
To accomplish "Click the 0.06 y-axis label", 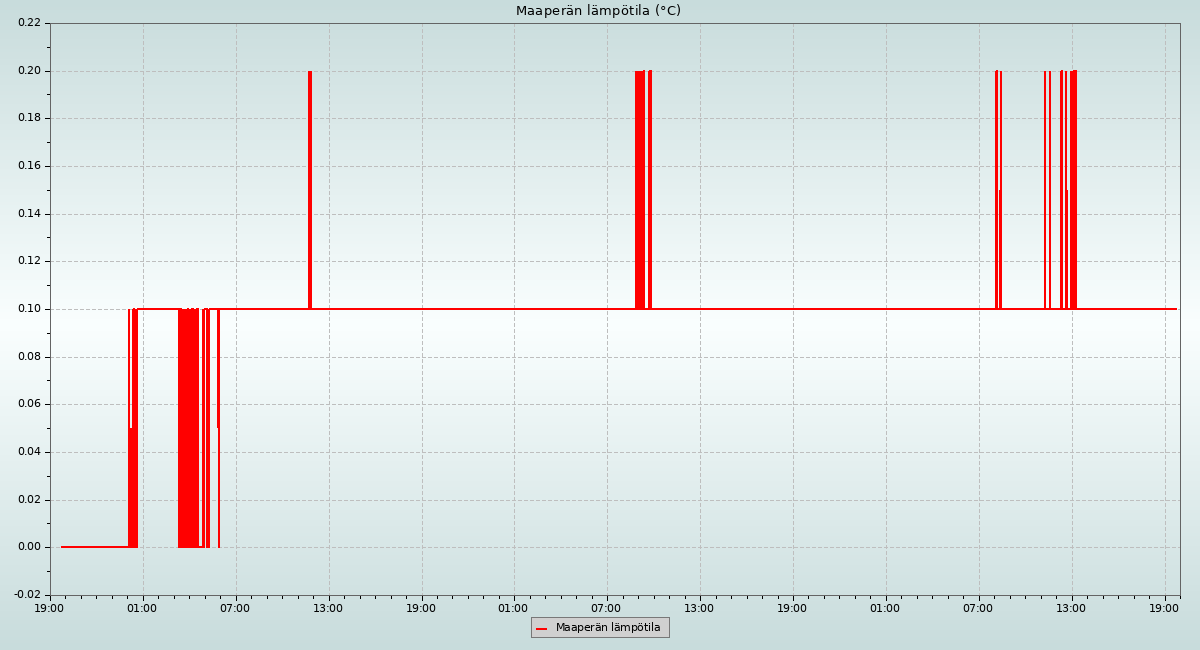I will pos(29,404).
